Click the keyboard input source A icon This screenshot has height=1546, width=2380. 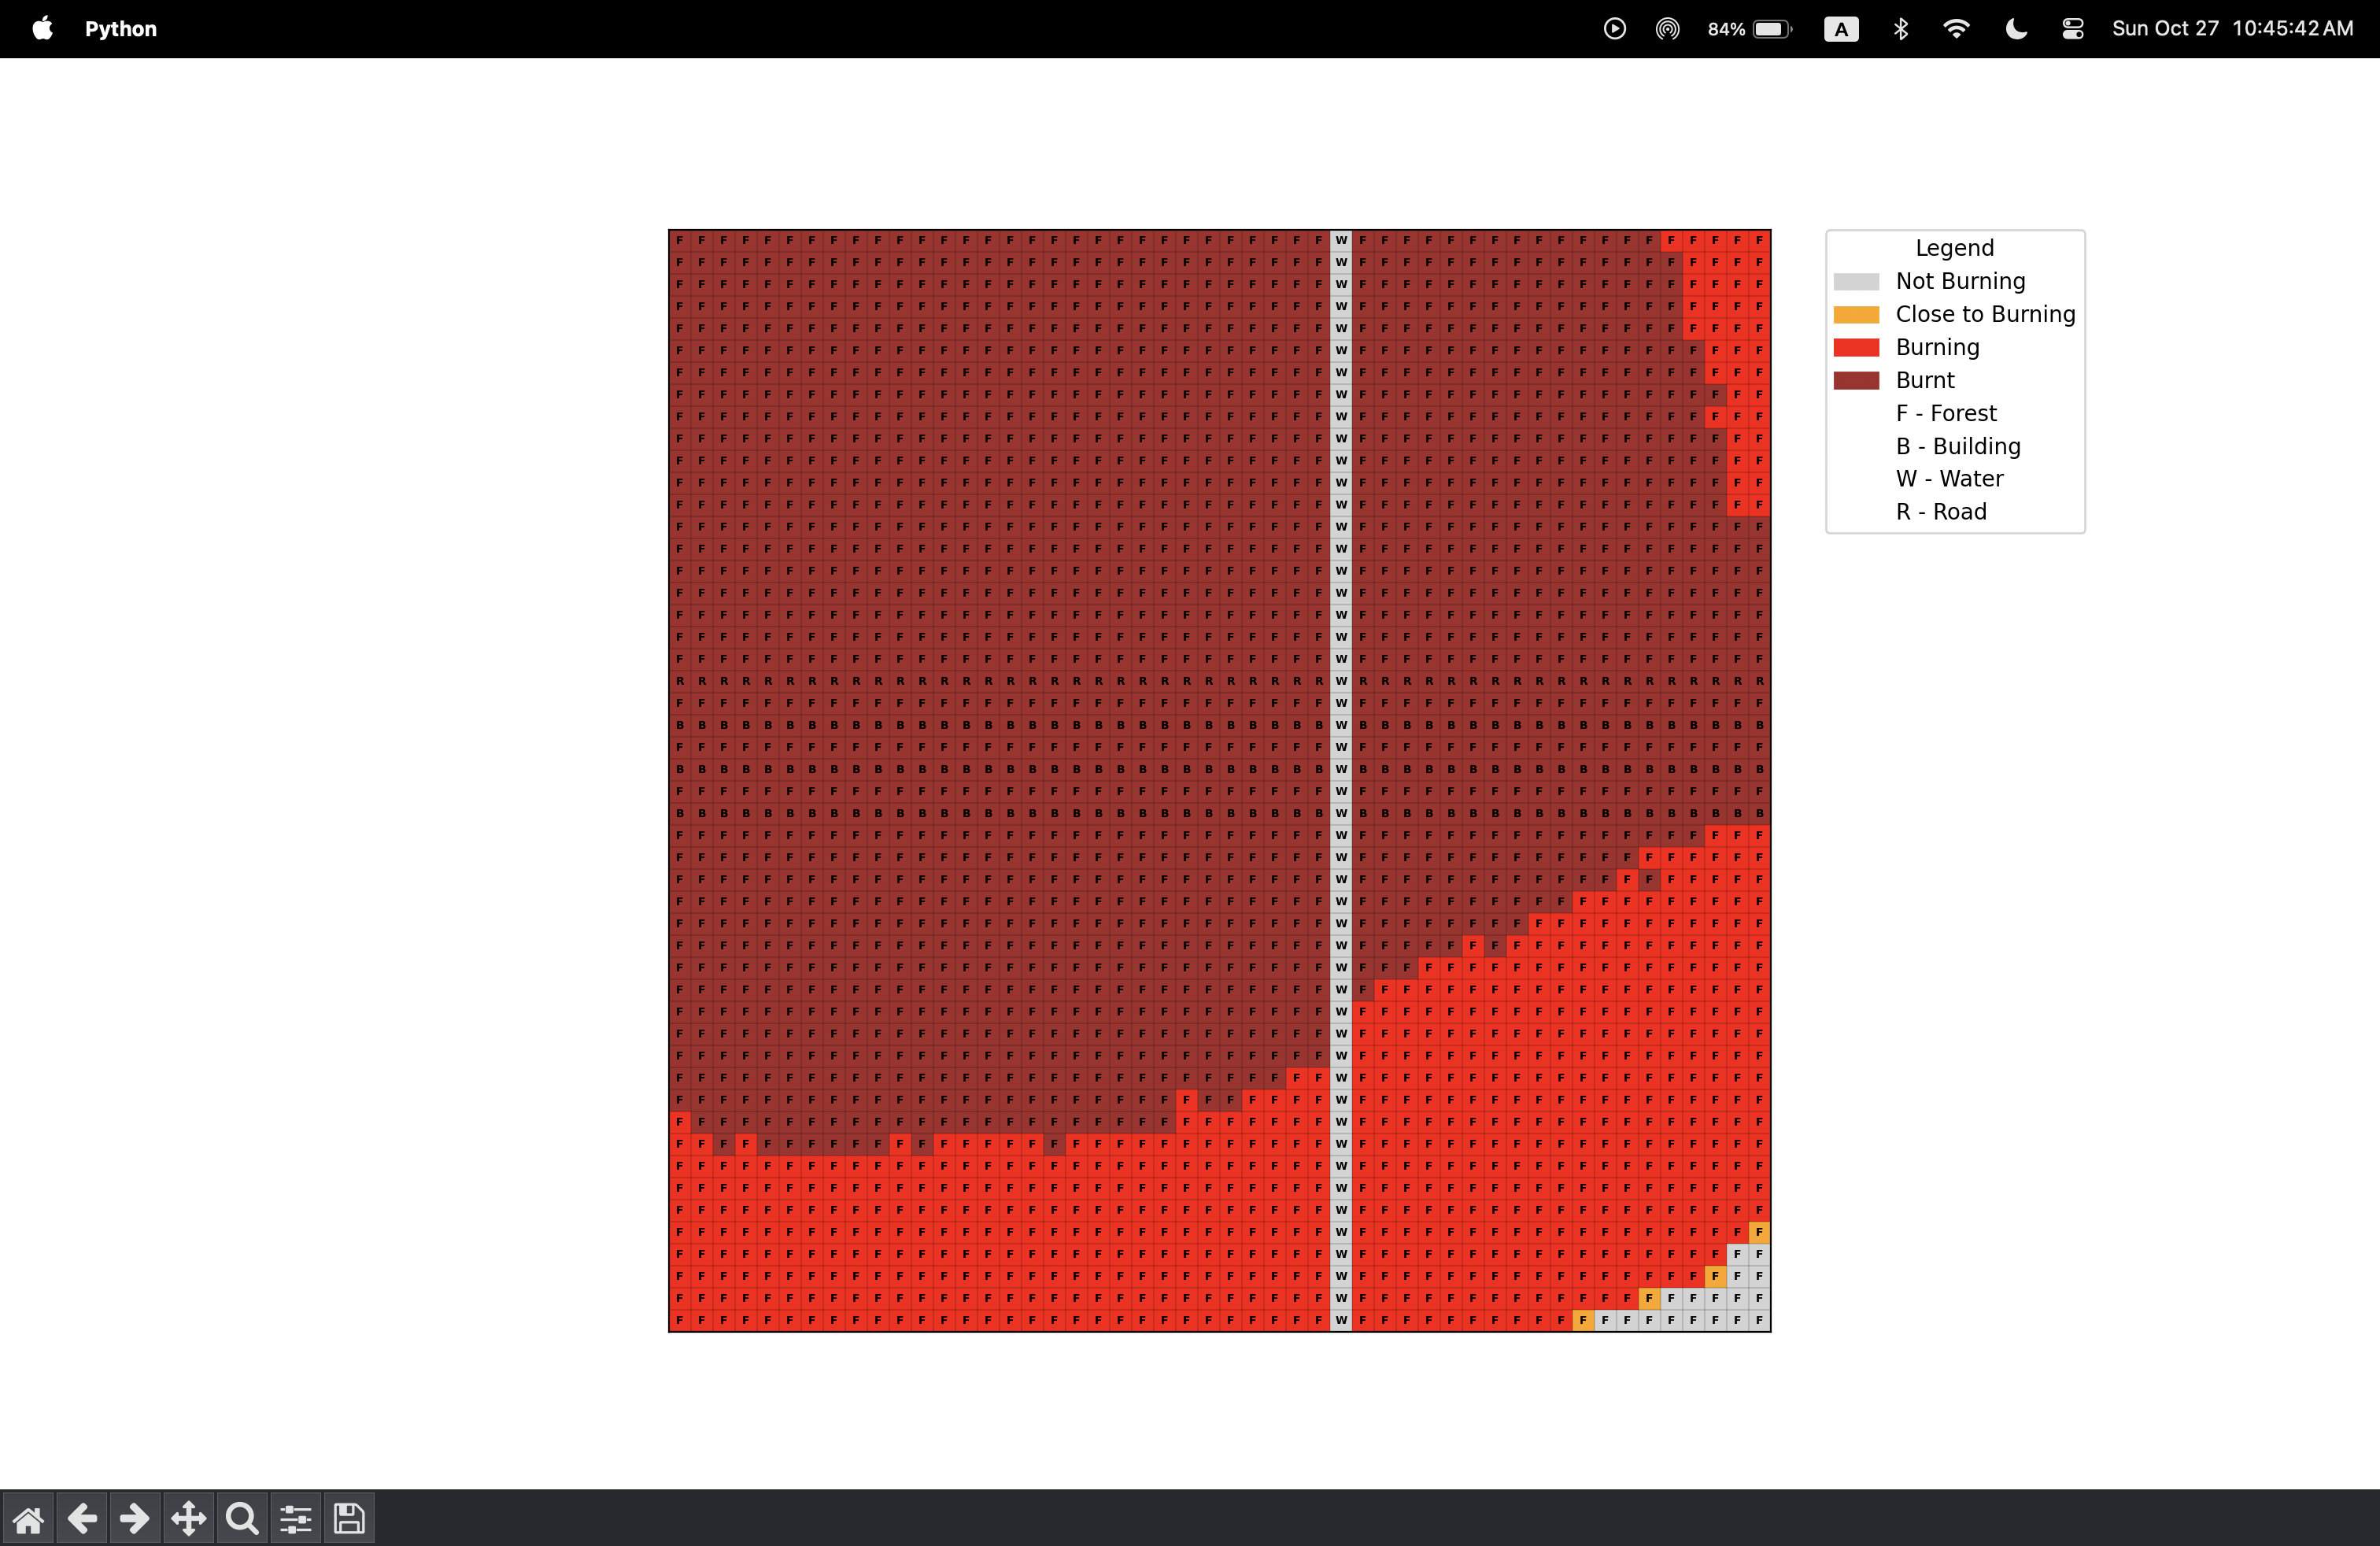click(x=1841, y=28)
